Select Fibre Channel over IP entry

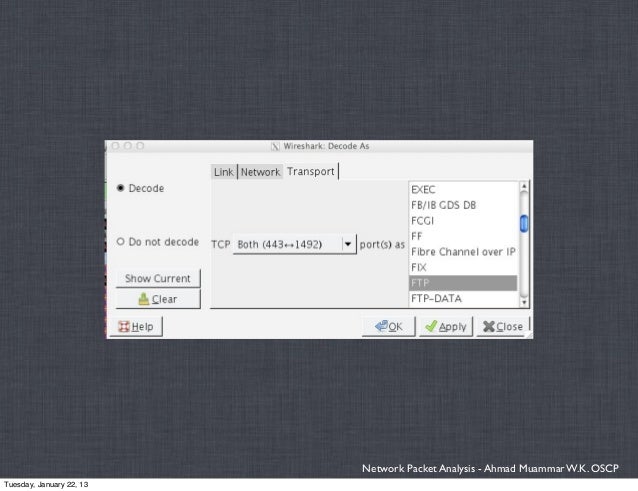tap(463, 252)
